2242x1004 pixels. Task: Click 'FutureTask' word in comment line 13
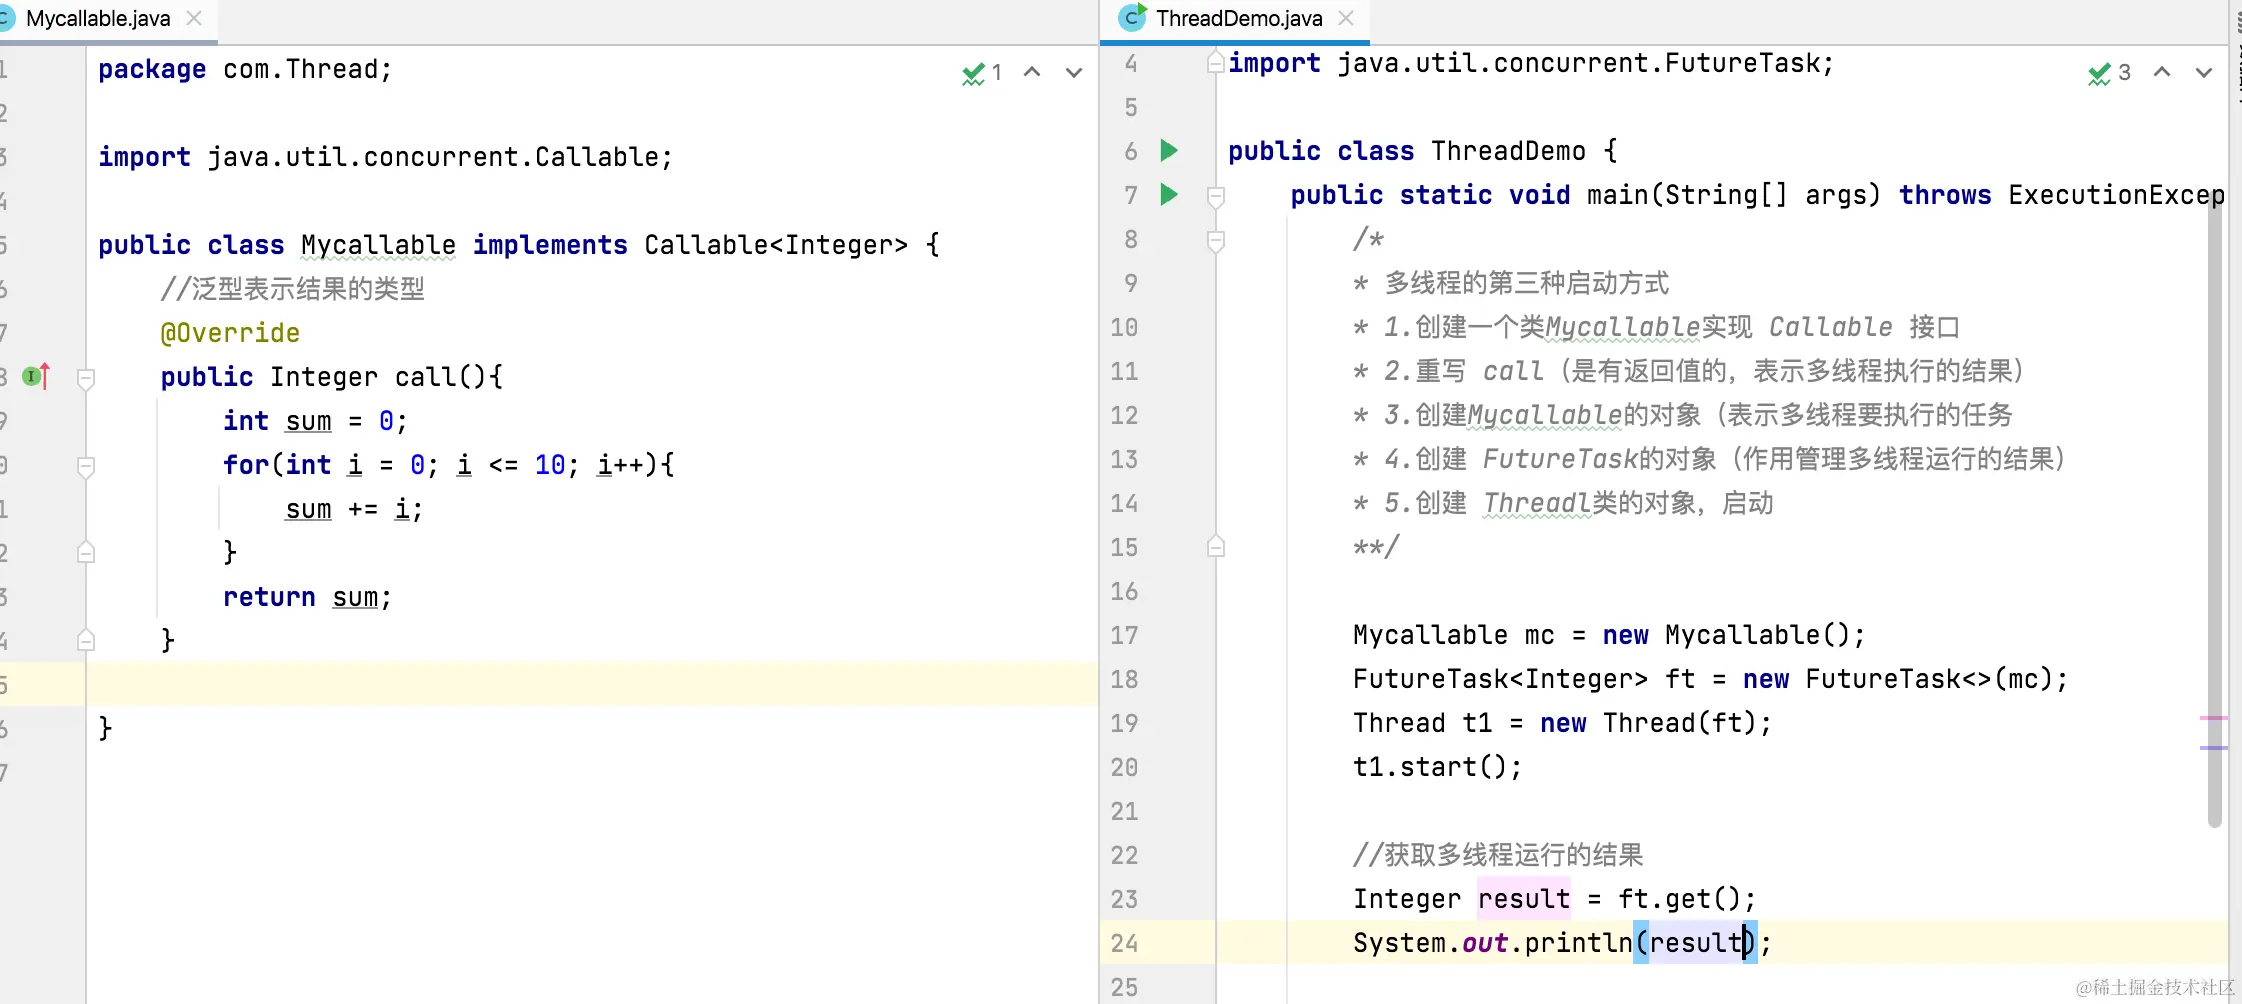(1560, 459)
